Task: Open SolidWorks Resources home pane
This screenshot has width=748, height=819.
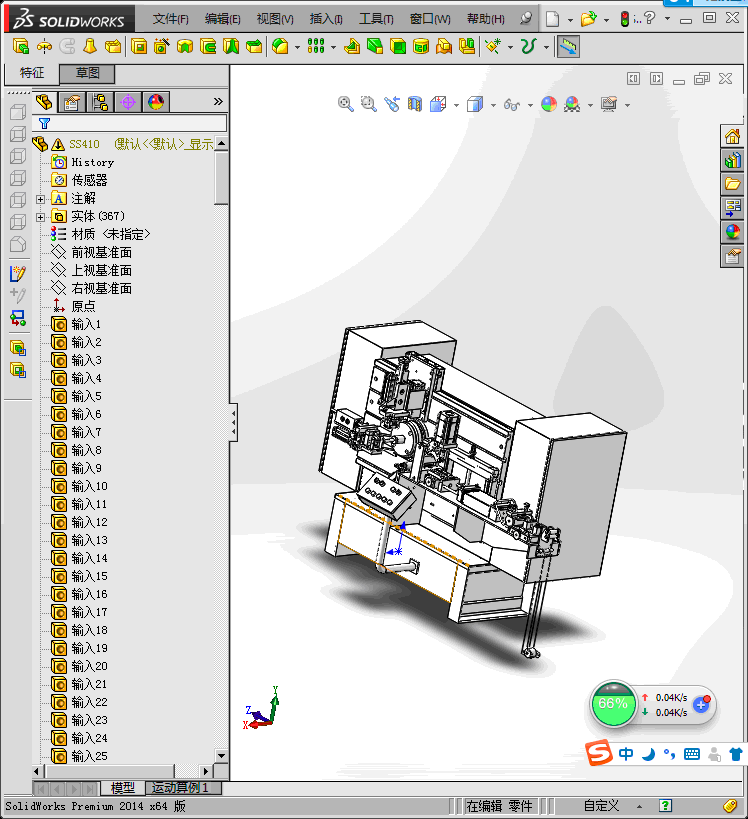Action: pyautogui.click(x=732, y=137)
